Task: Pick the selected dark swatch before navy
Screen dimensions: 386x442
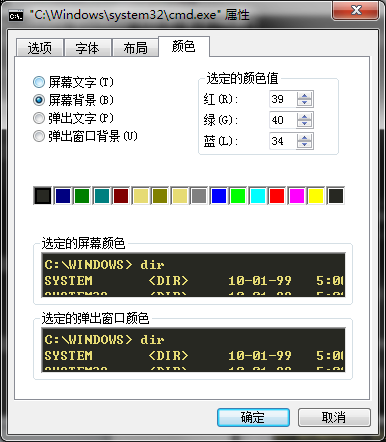Action: [x=43, y=196]
